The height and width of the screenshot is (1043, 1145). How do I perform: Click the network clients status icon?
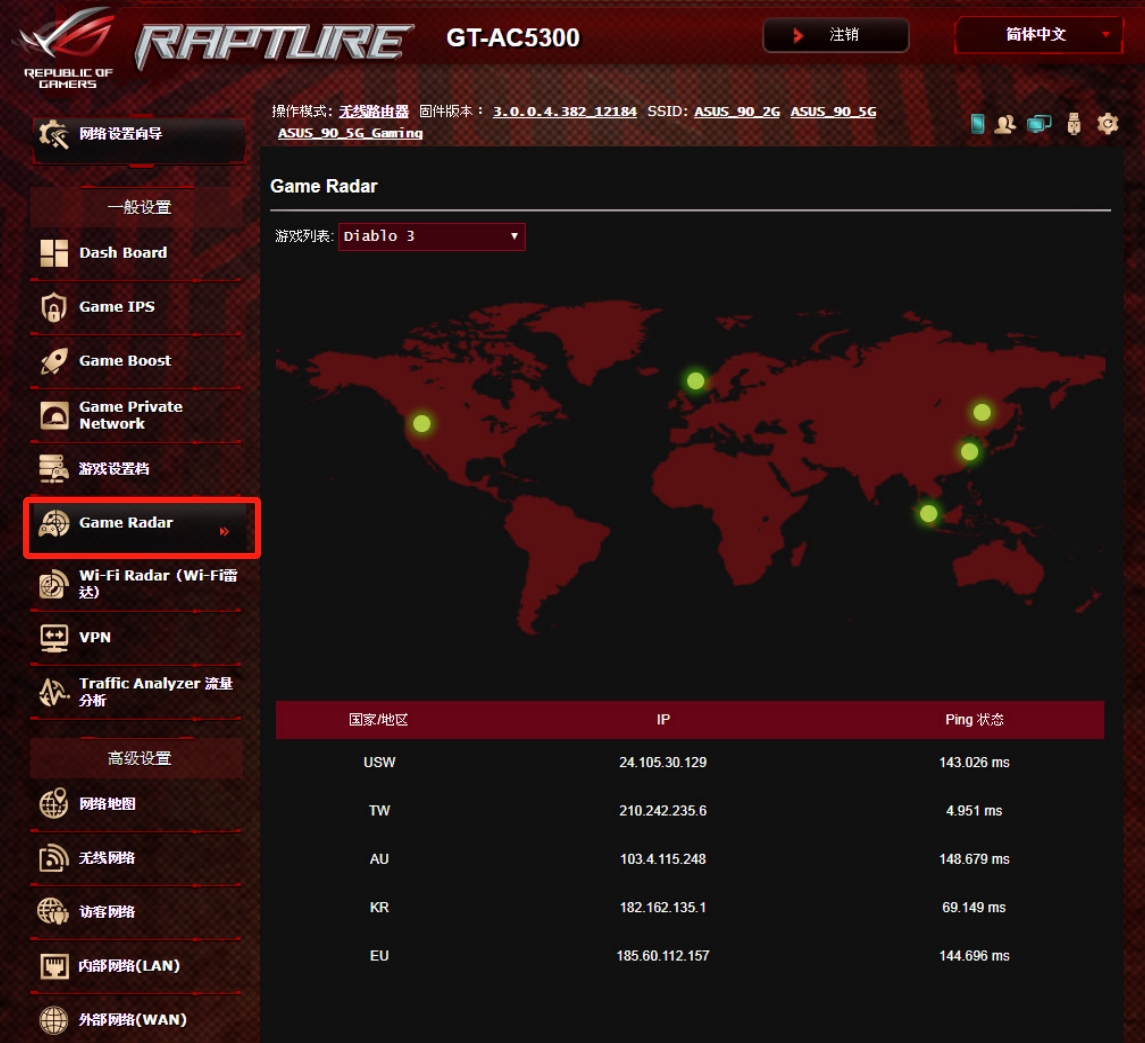click(x=1039, y=124)
